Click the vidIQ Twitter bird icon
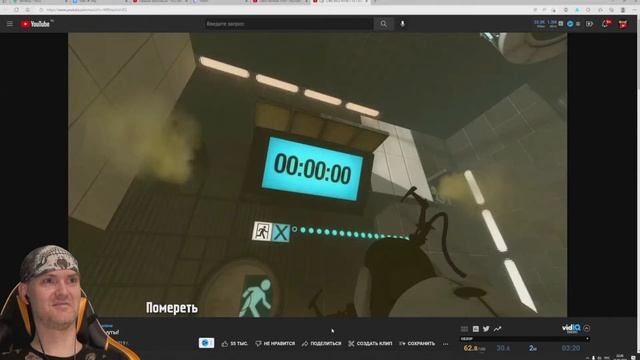 [x=486, y=329]
